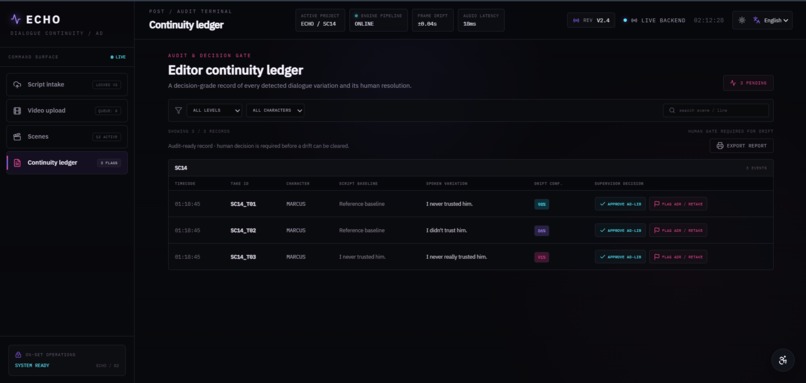806x383 pixels.
Task: Click the flag icon on SC14_T01 row
Action: [656, 204]
